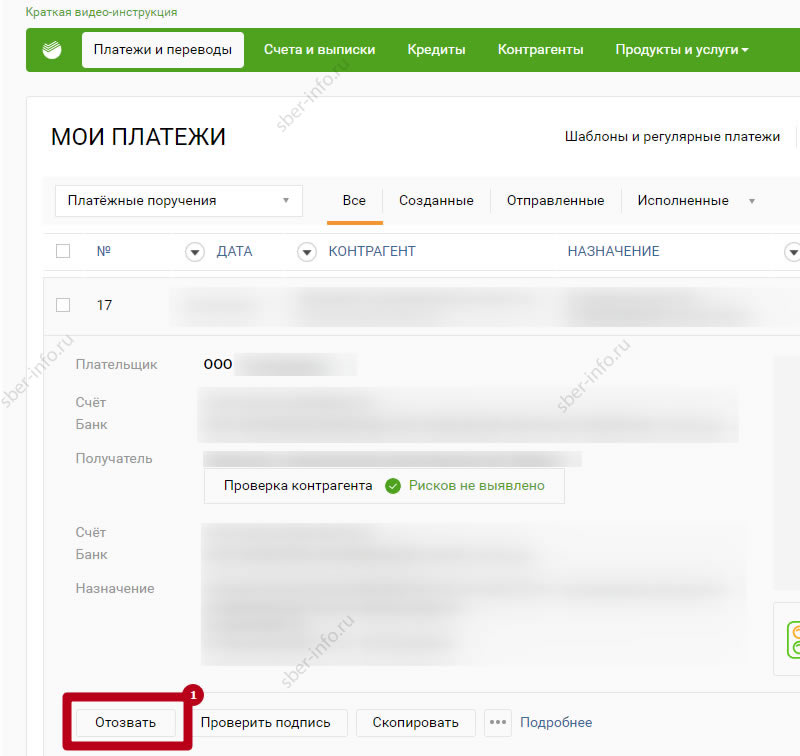Open sort menu before ДАТА column
The image size is (800, 756).
click(194, 252)
